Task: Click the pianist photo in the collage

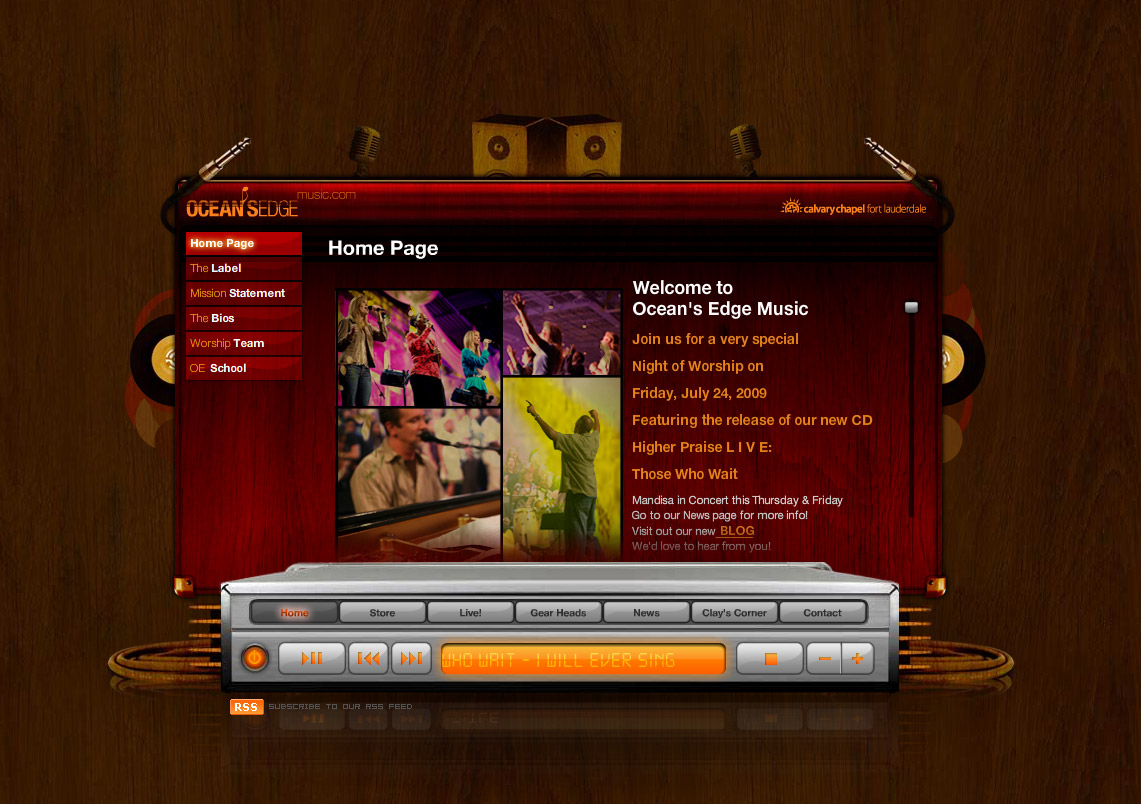Action: coord(418,480)
